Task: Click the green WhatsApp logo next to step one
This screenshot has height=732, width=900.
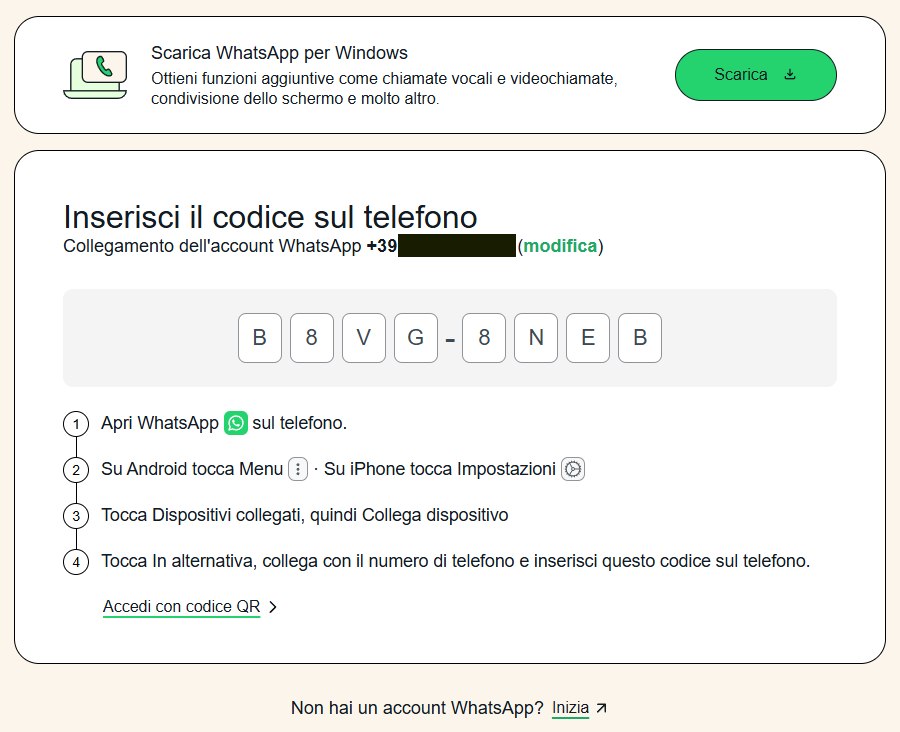Action: pos(235,423)
